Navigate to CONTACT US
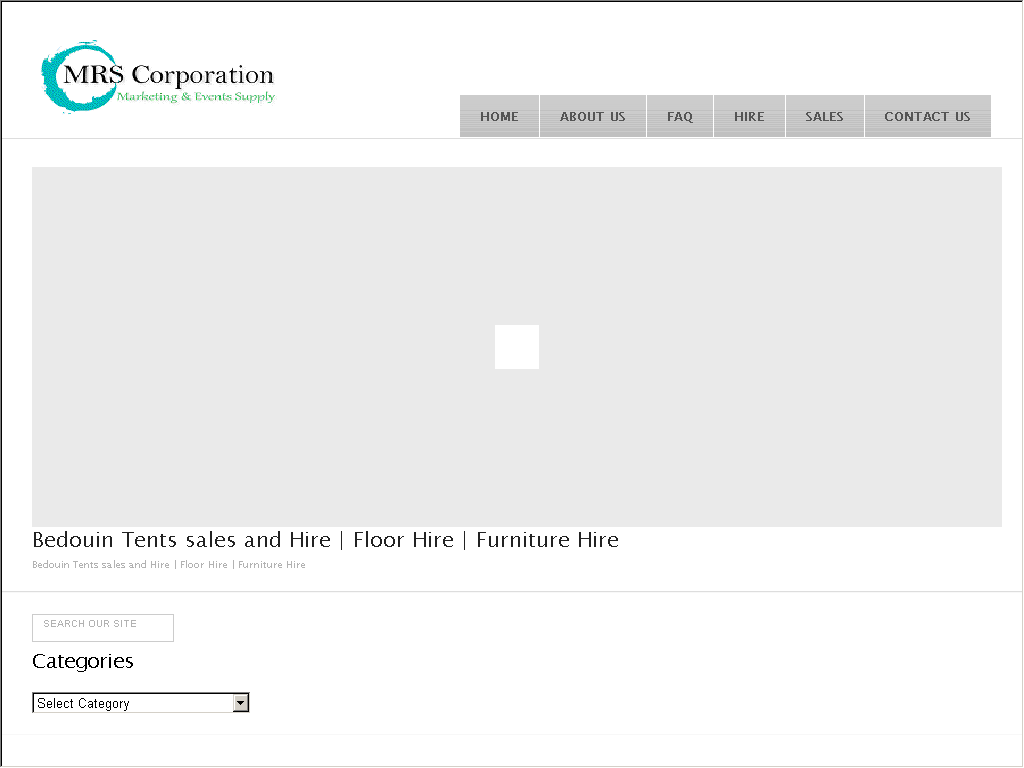This screenshot has width=1024, height=768. coord(927,116)
